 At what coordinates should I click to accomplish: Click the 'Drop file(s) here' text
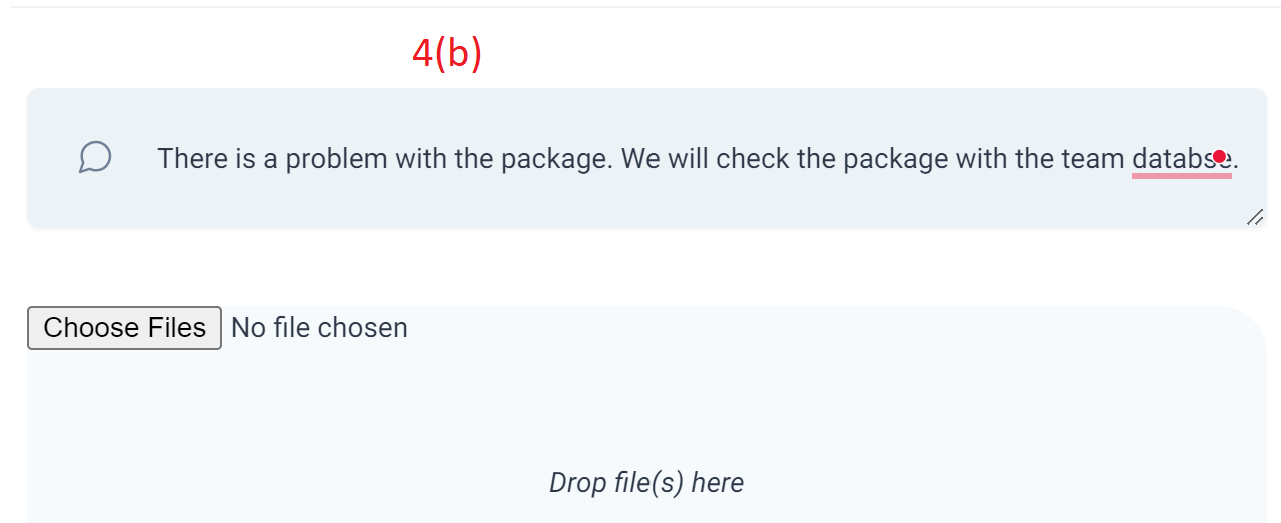tap(646, 483)
